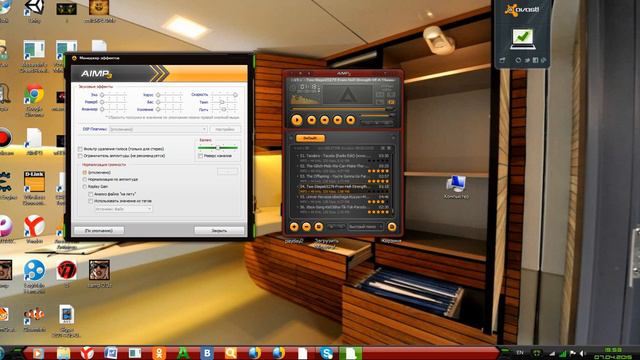Click the plus add-files button under the playlist
640x360 pixels.
[294, 227]
